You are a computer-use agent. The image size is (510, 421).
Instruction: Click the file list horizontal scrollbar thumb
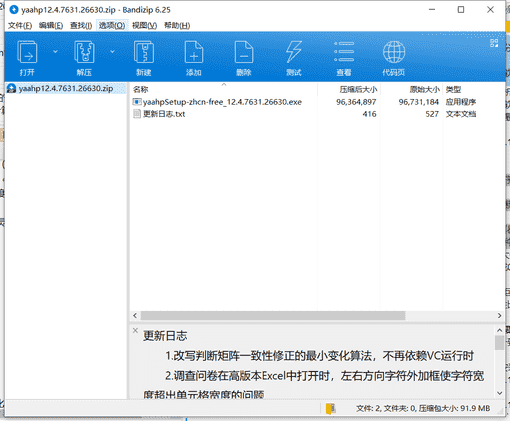(273, 315)
